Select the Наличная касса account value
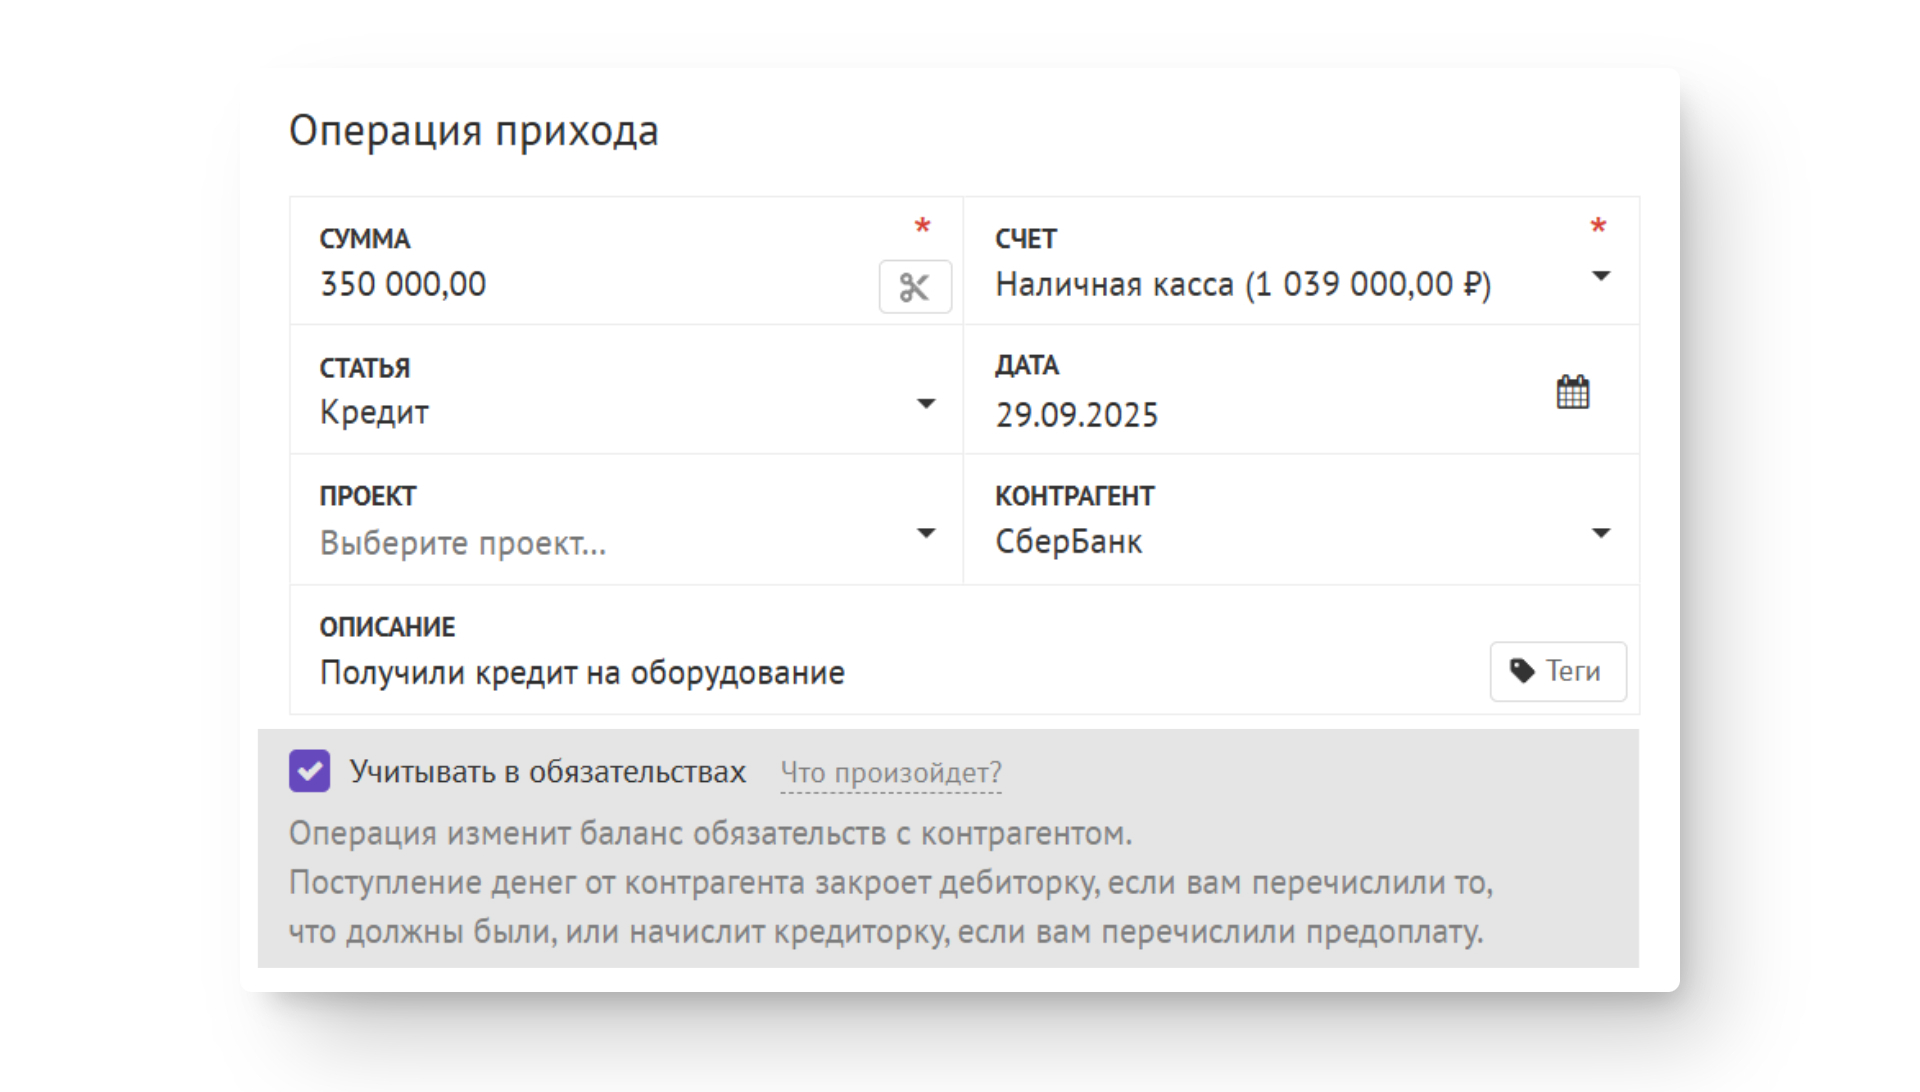Screen dimensions: 1920x1092 click(x=1242, y=285)
